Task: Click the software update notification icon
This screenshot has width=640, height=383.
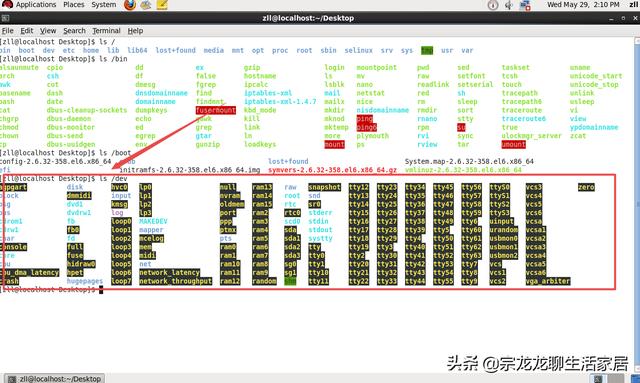Action: point(493,5)
